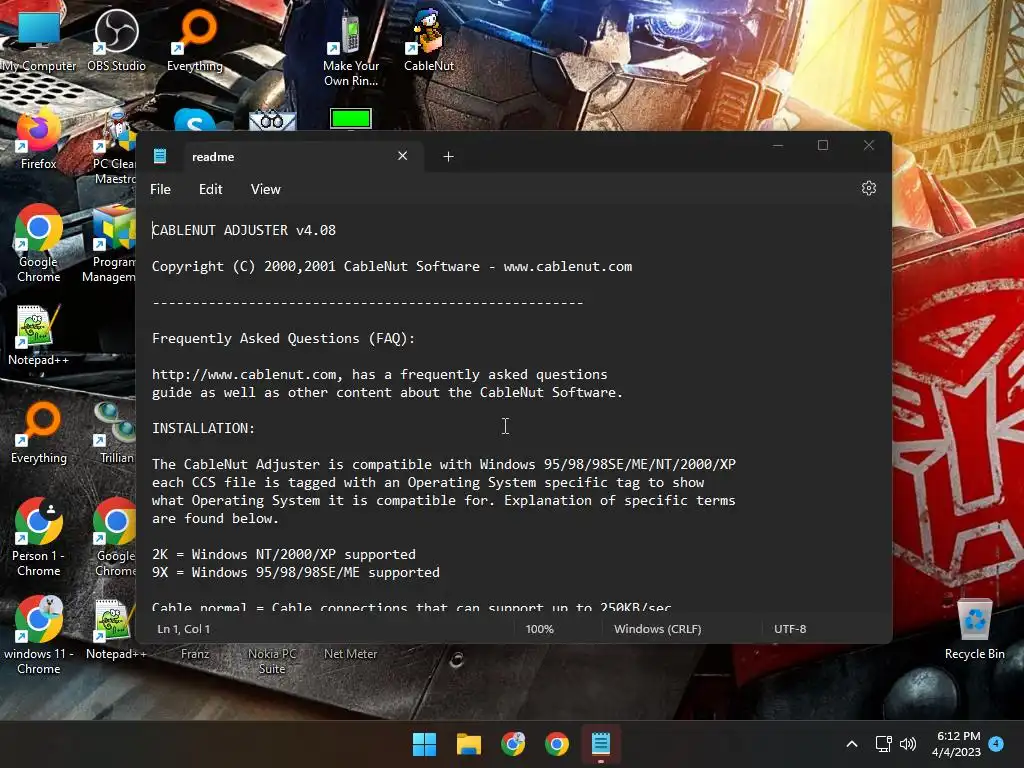Image resolution: width=1024 pixels, height=768 pixels.
Task: Open the Trillian desktop icon
Action: pyautogui.click(x=116, y=432)
